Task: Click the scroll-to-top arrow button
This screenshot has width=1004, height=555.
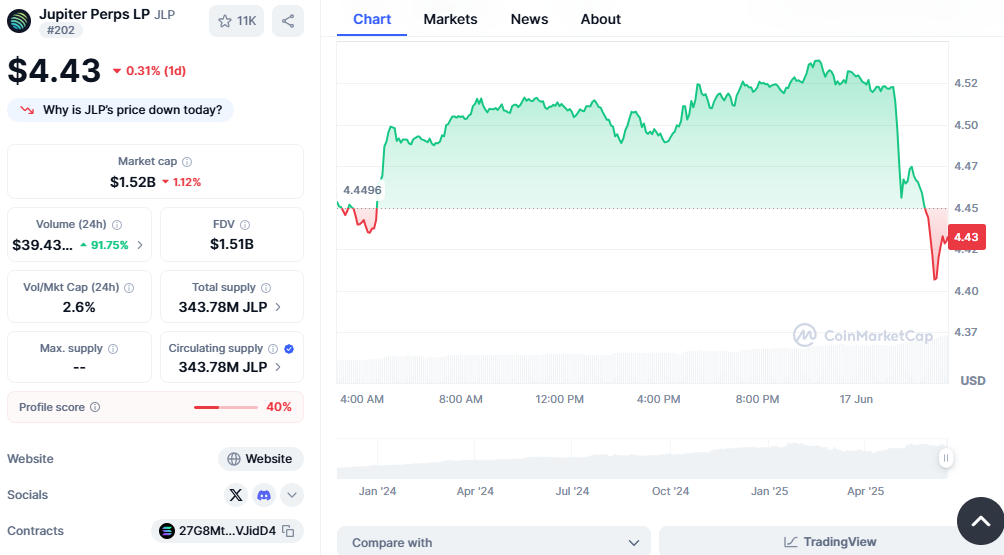Action: (x=980, y=521)
